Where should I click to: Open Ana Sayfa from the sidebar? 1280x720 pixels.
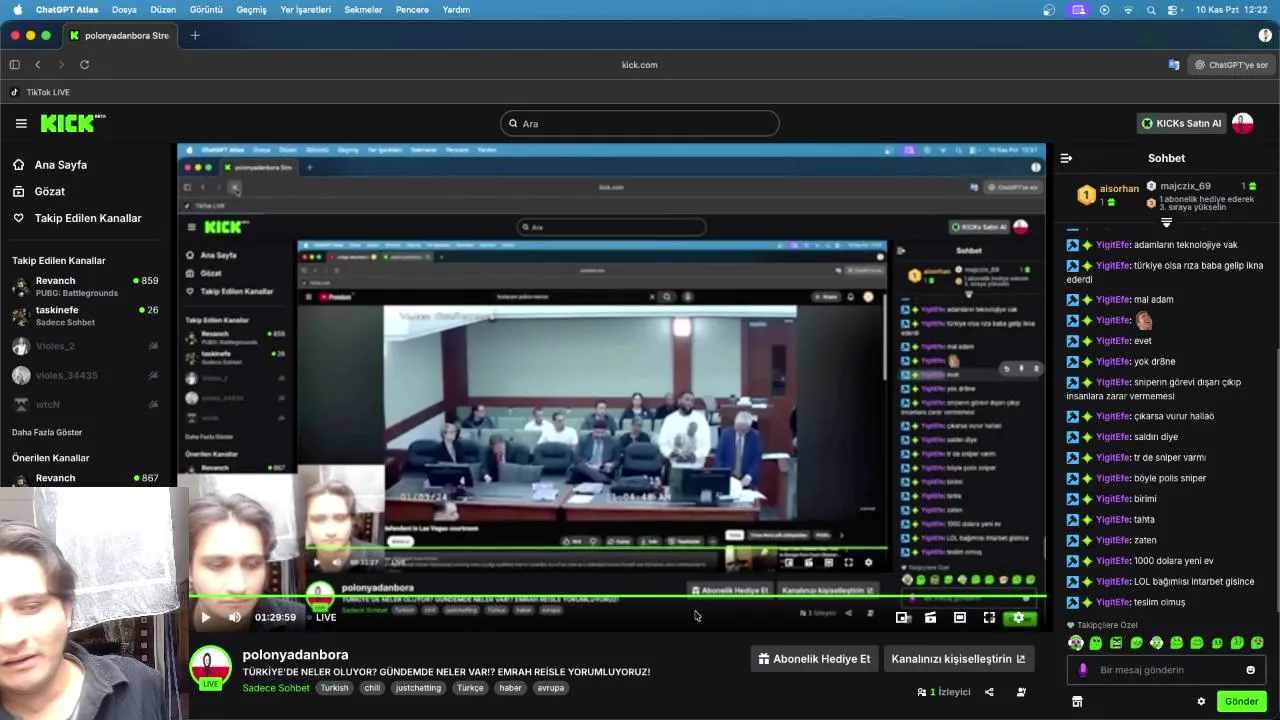(50, 165)
